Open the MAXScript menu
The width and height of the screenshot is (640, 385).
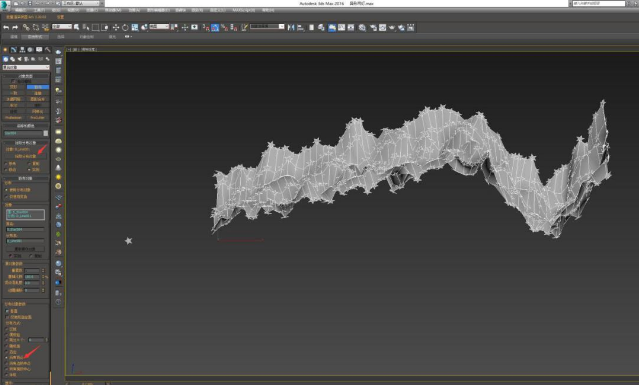244,10
